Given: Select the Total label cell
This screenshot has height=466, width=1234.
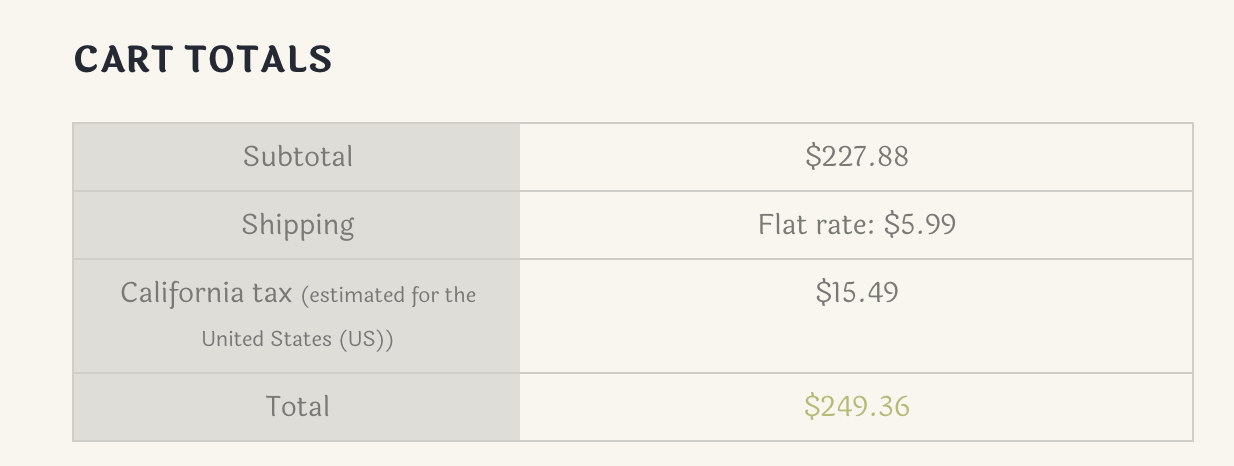Looking at the screenshot, I should point(297,407).
